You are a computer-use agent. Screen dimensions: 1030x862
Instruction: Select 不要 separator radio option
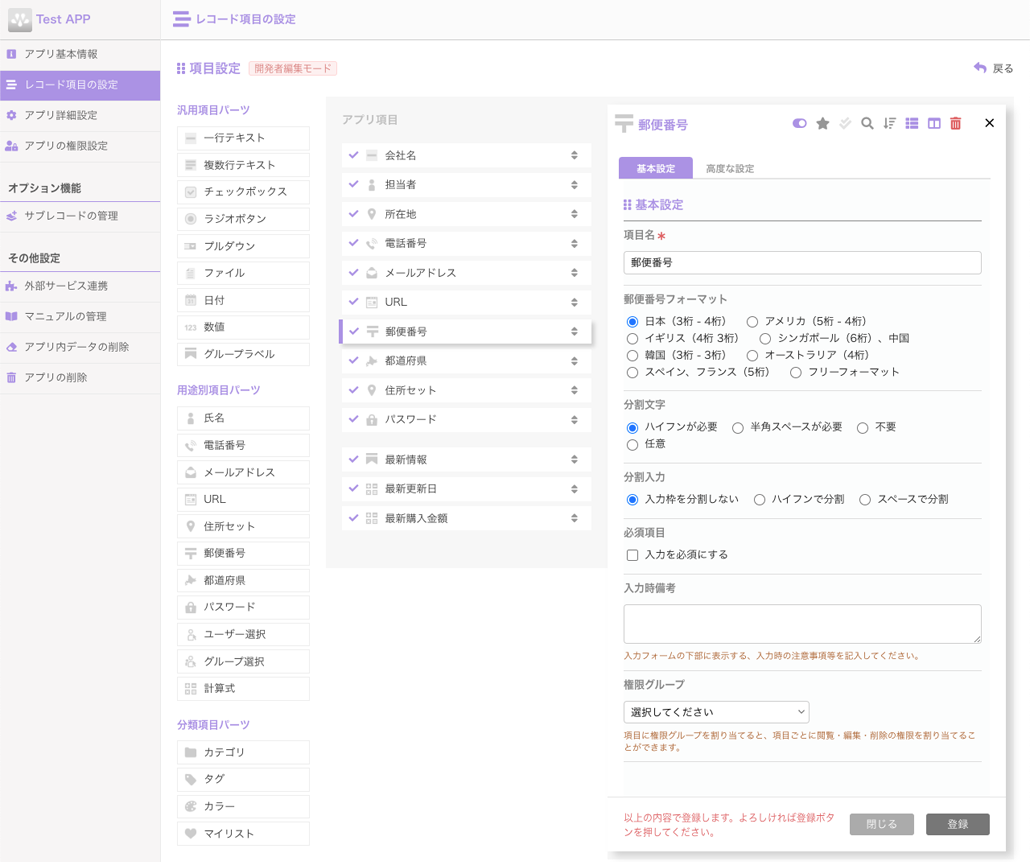(x=862, y=428)
